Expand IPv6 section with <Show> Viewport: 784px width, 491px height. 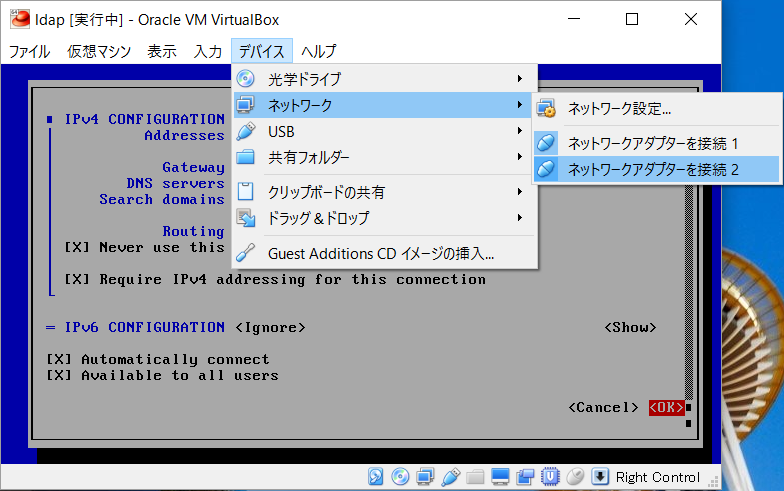(x=630, y=328)
